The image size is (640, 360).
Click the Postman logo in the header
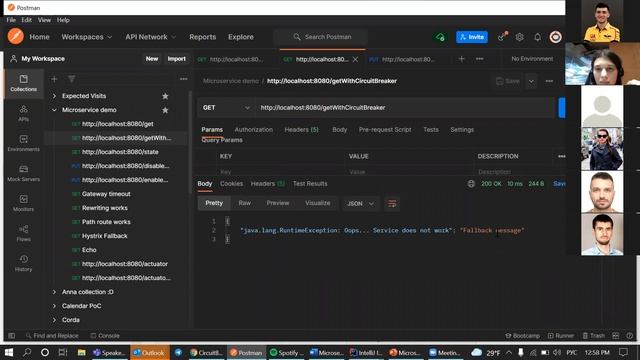[16, 37]
